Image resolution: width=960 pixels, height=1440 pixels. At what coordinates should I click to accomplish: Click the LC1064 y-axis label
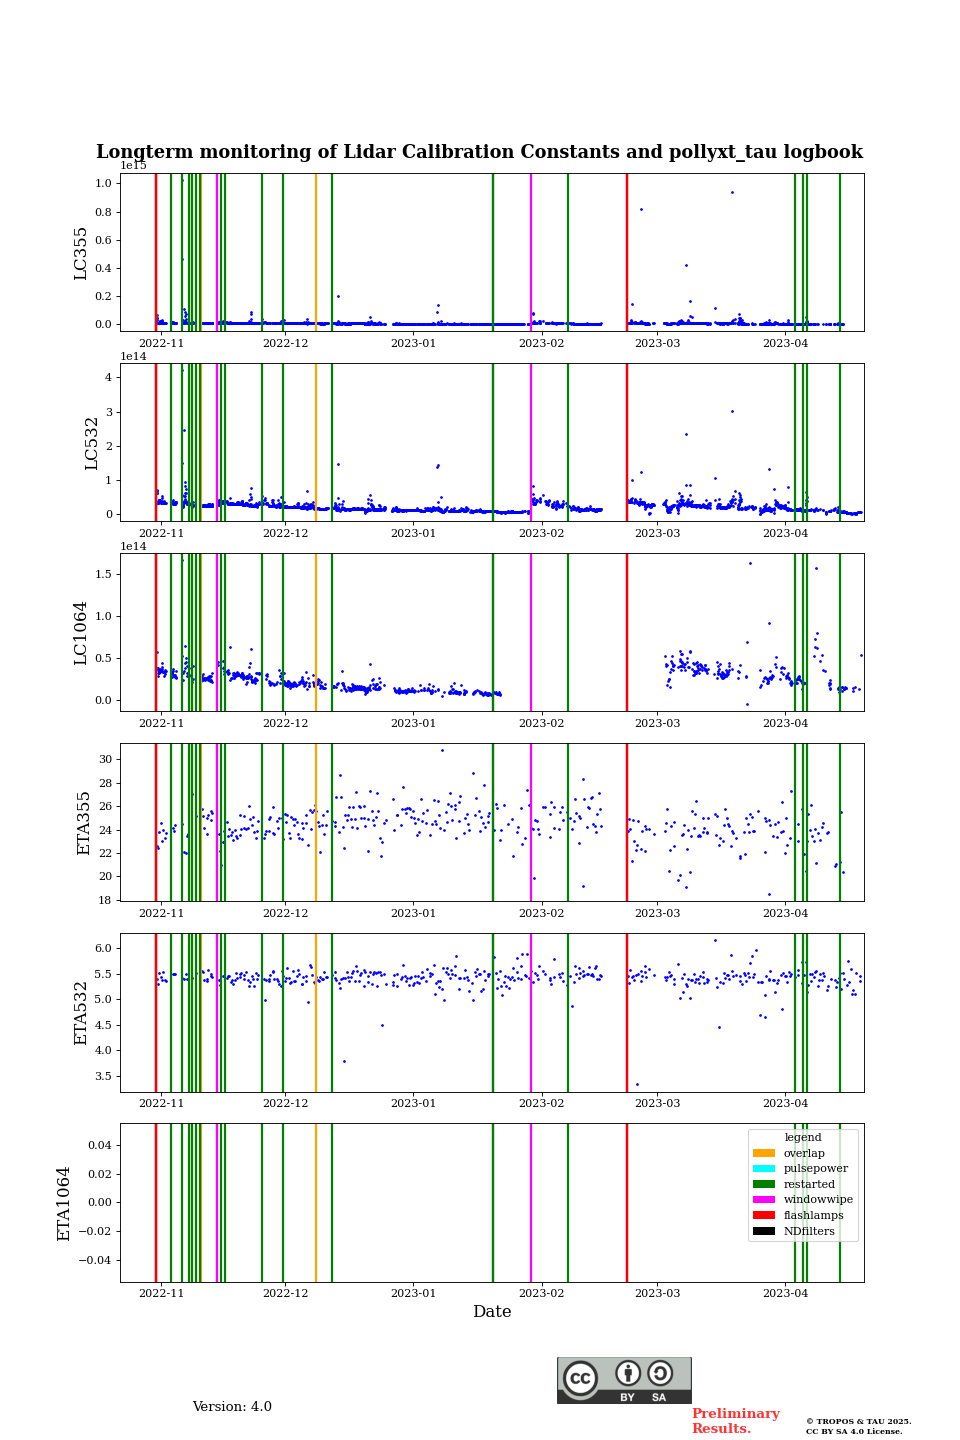[x=81, y=633]
